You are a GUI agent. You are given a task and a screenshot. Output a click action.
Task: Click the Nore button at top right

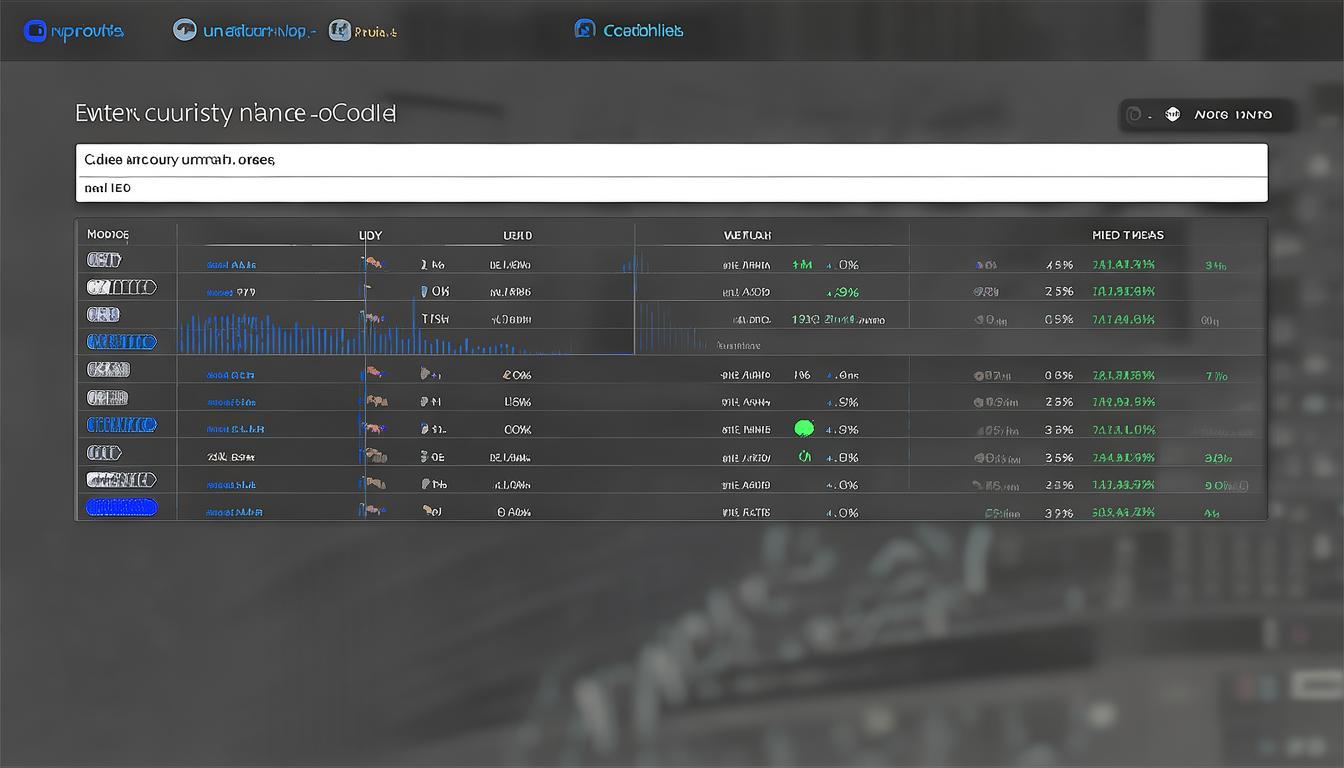click(x=1231, y=115)
